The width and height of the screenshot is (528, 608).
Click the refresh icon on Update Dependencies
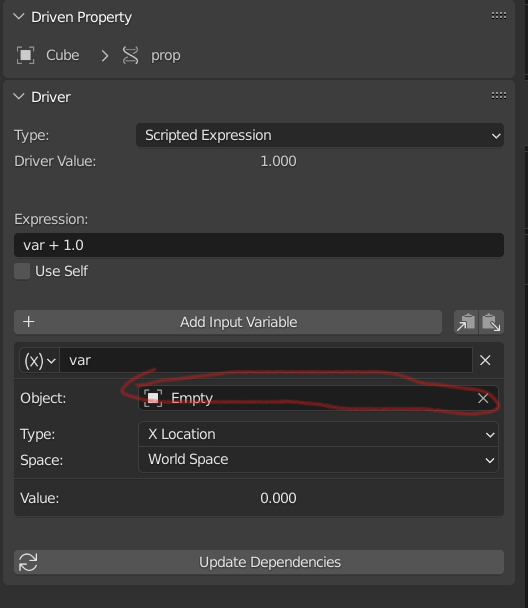coord(28,562)
